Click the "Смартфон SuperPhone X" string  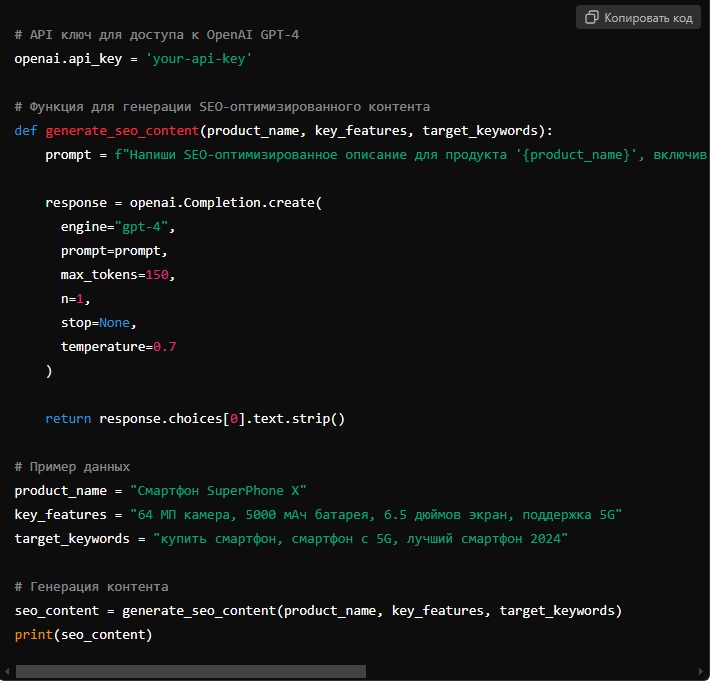click(x=218, y=491)
